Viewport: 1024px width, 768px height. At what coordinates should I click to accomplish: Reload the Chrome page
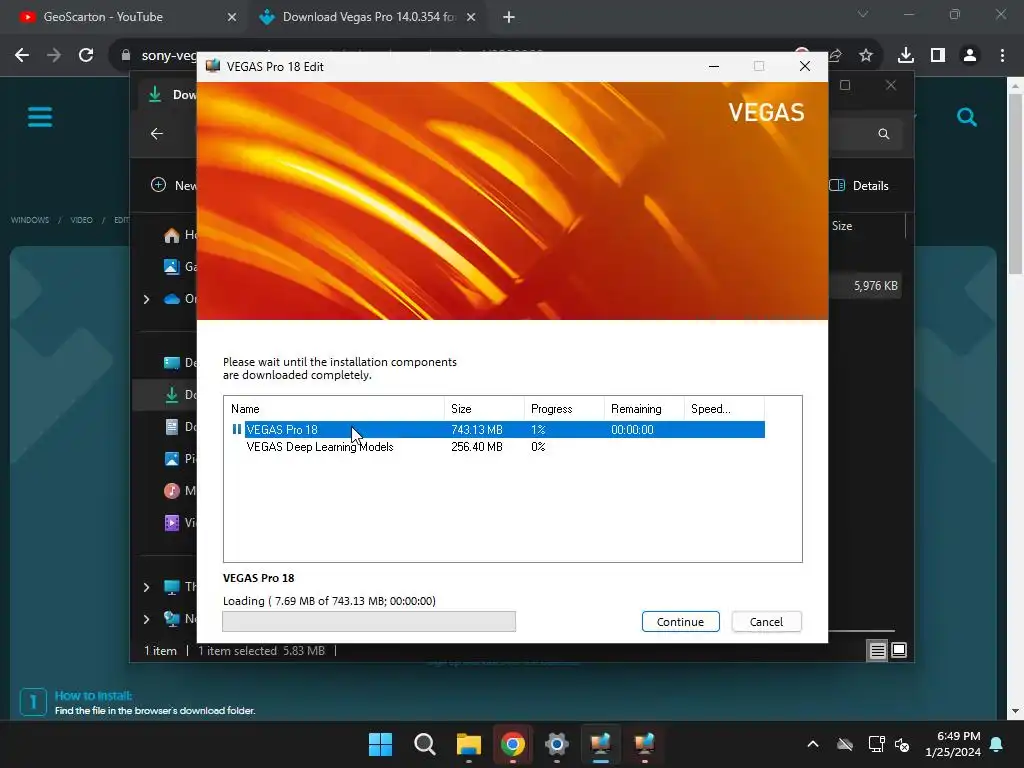tap(86, 55)
